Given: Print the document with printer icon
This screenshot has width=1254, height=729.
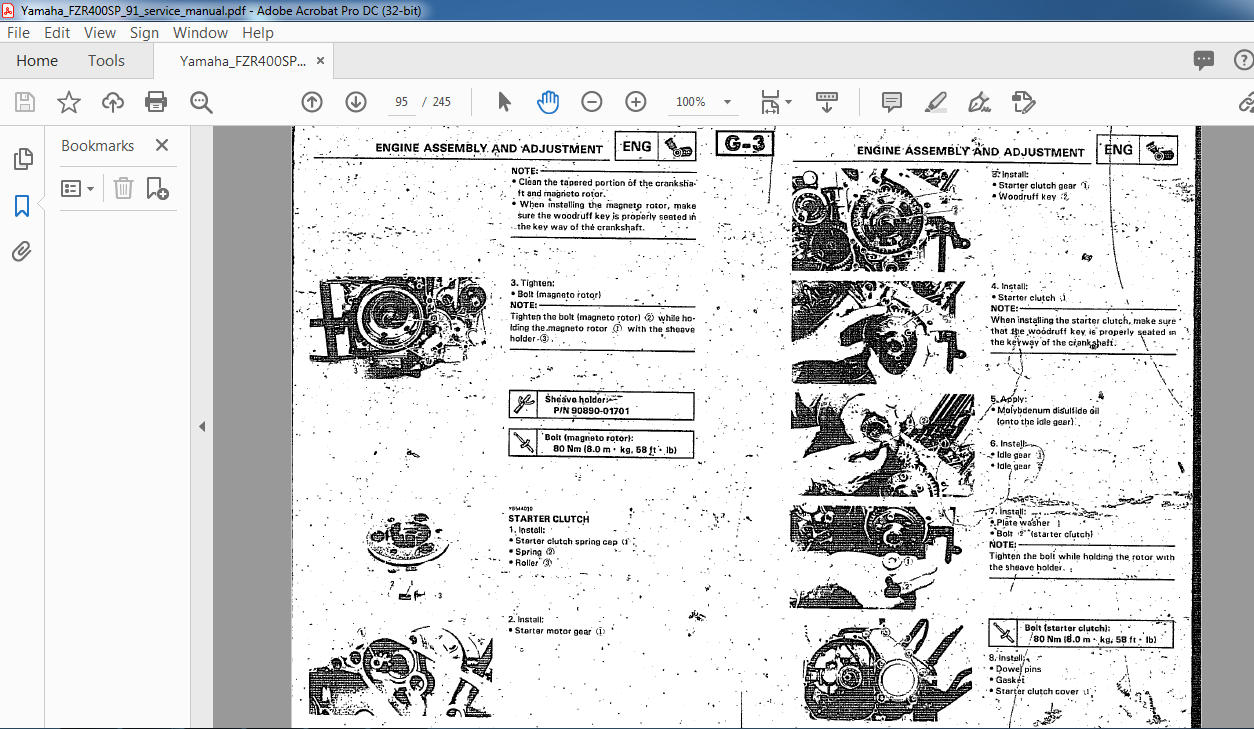Looking at the screenshot, I should click(156, 102).
